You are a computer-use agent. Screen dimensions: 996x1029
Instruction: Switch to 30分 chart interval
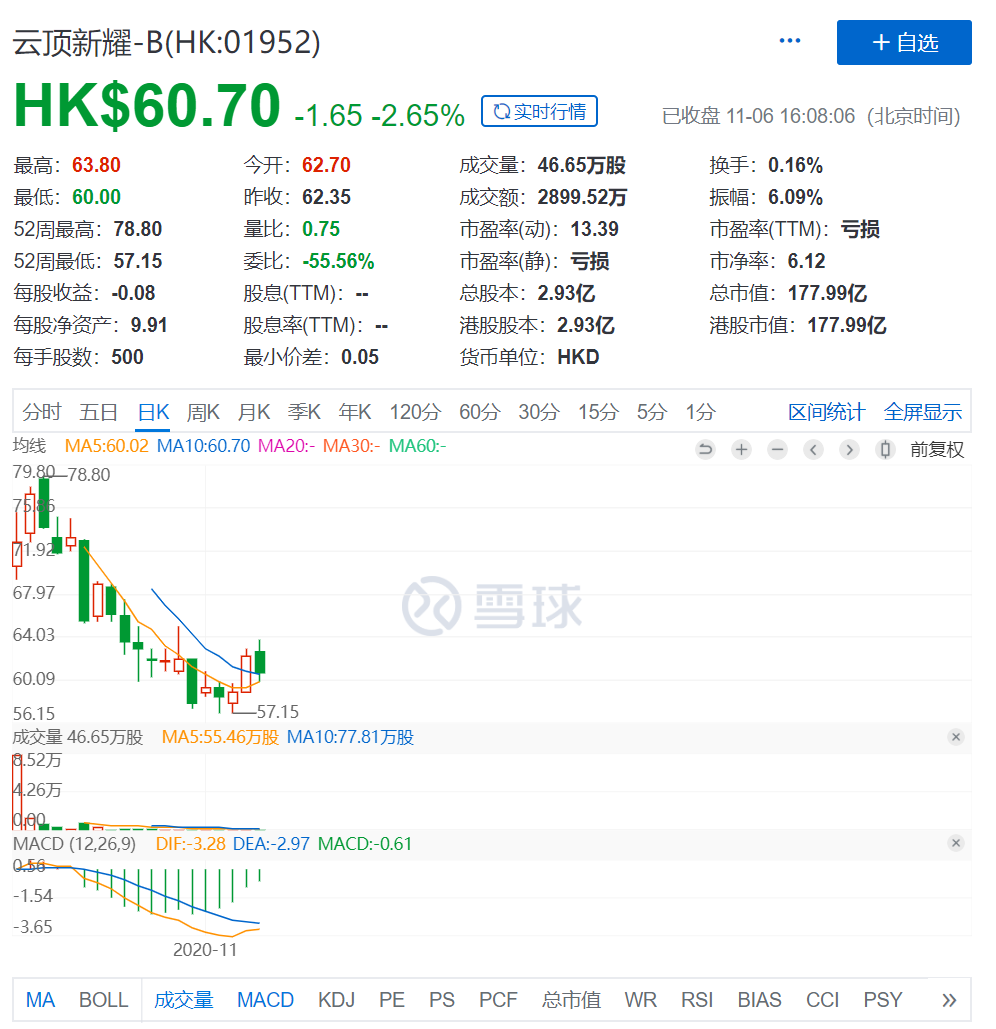click(x=539, y=412)
